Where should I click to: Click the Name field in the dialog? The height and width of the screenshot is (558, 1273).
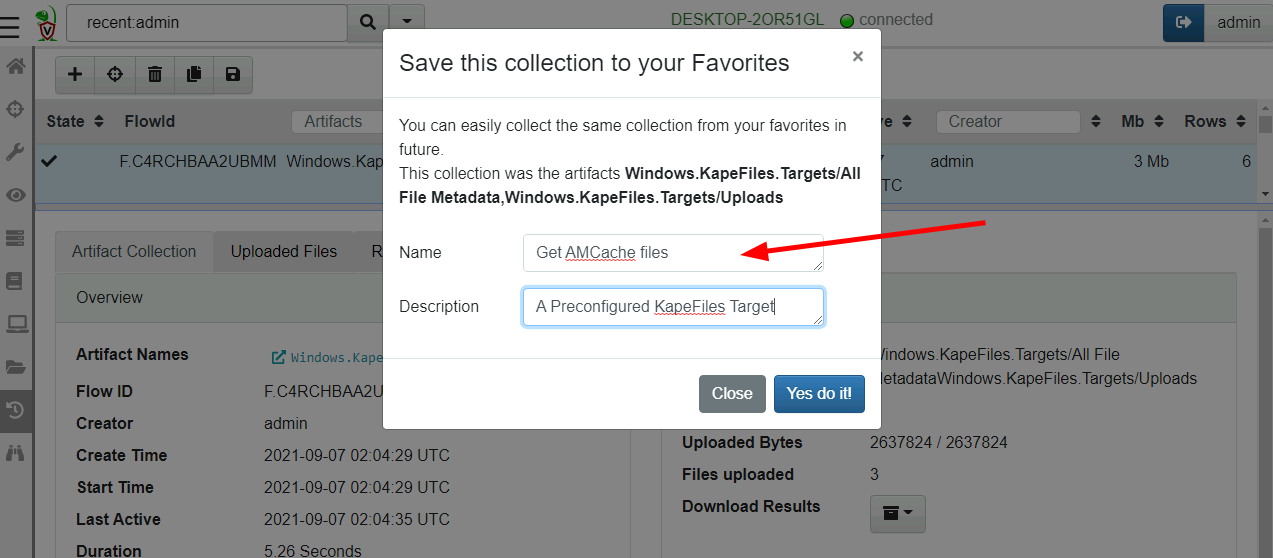coord(673,253)
